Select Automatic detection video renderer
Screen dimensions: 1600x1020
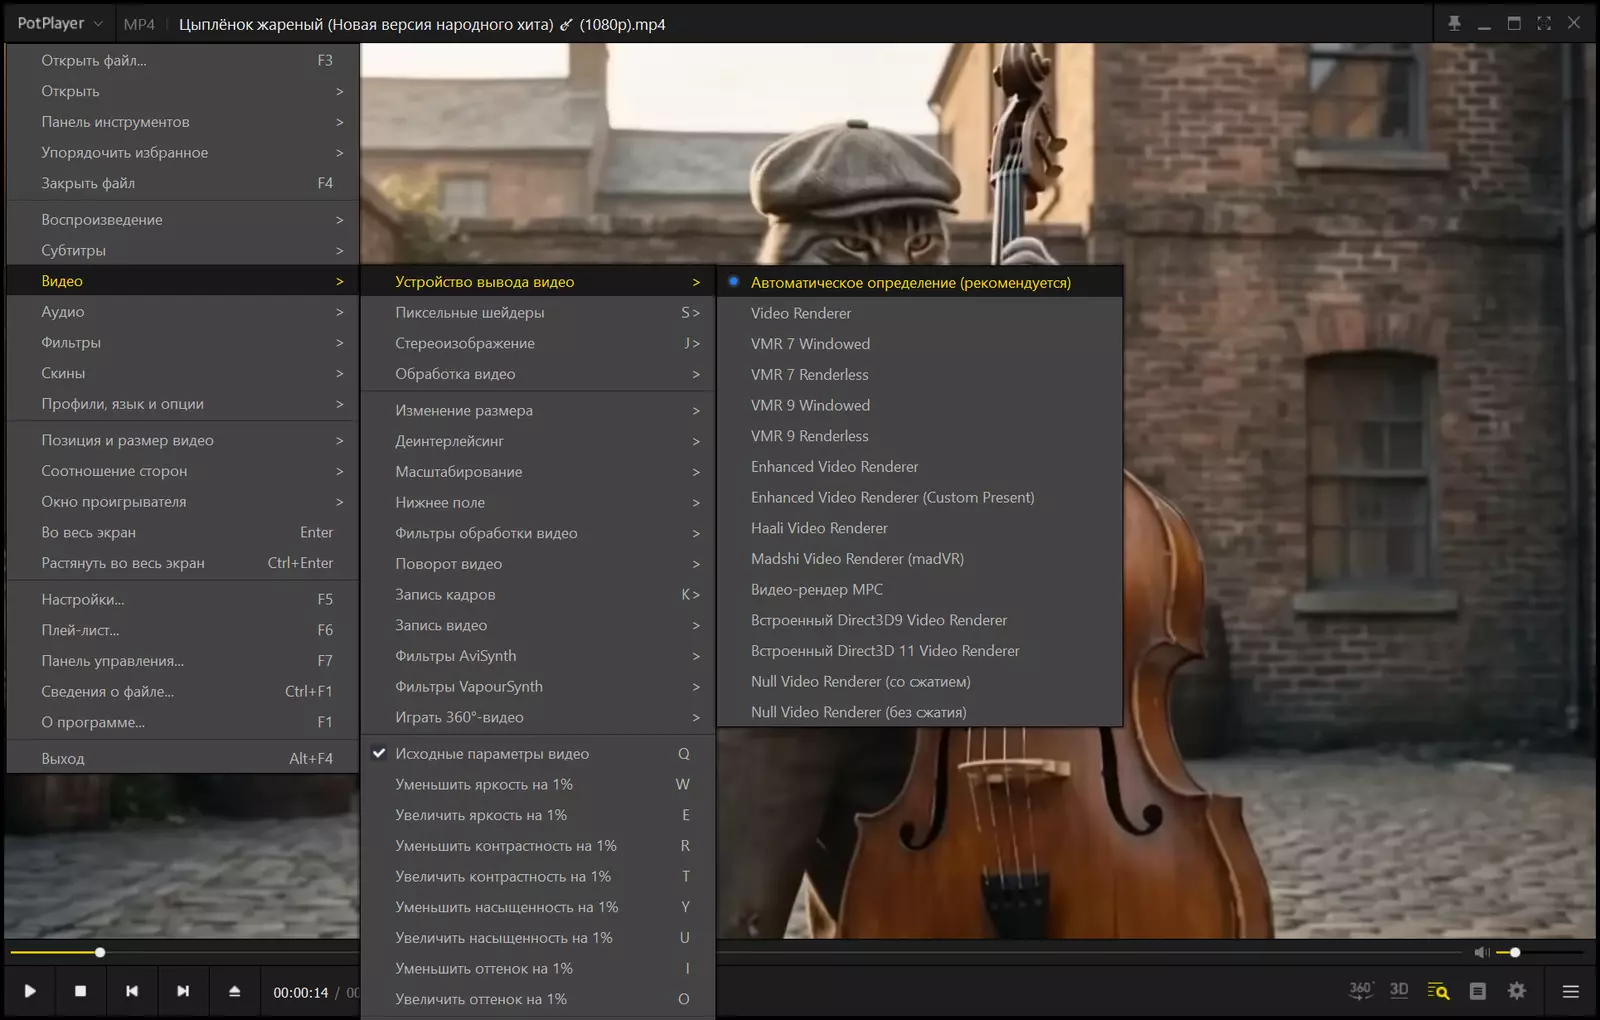pyautogui.click(x=920, y=282)
